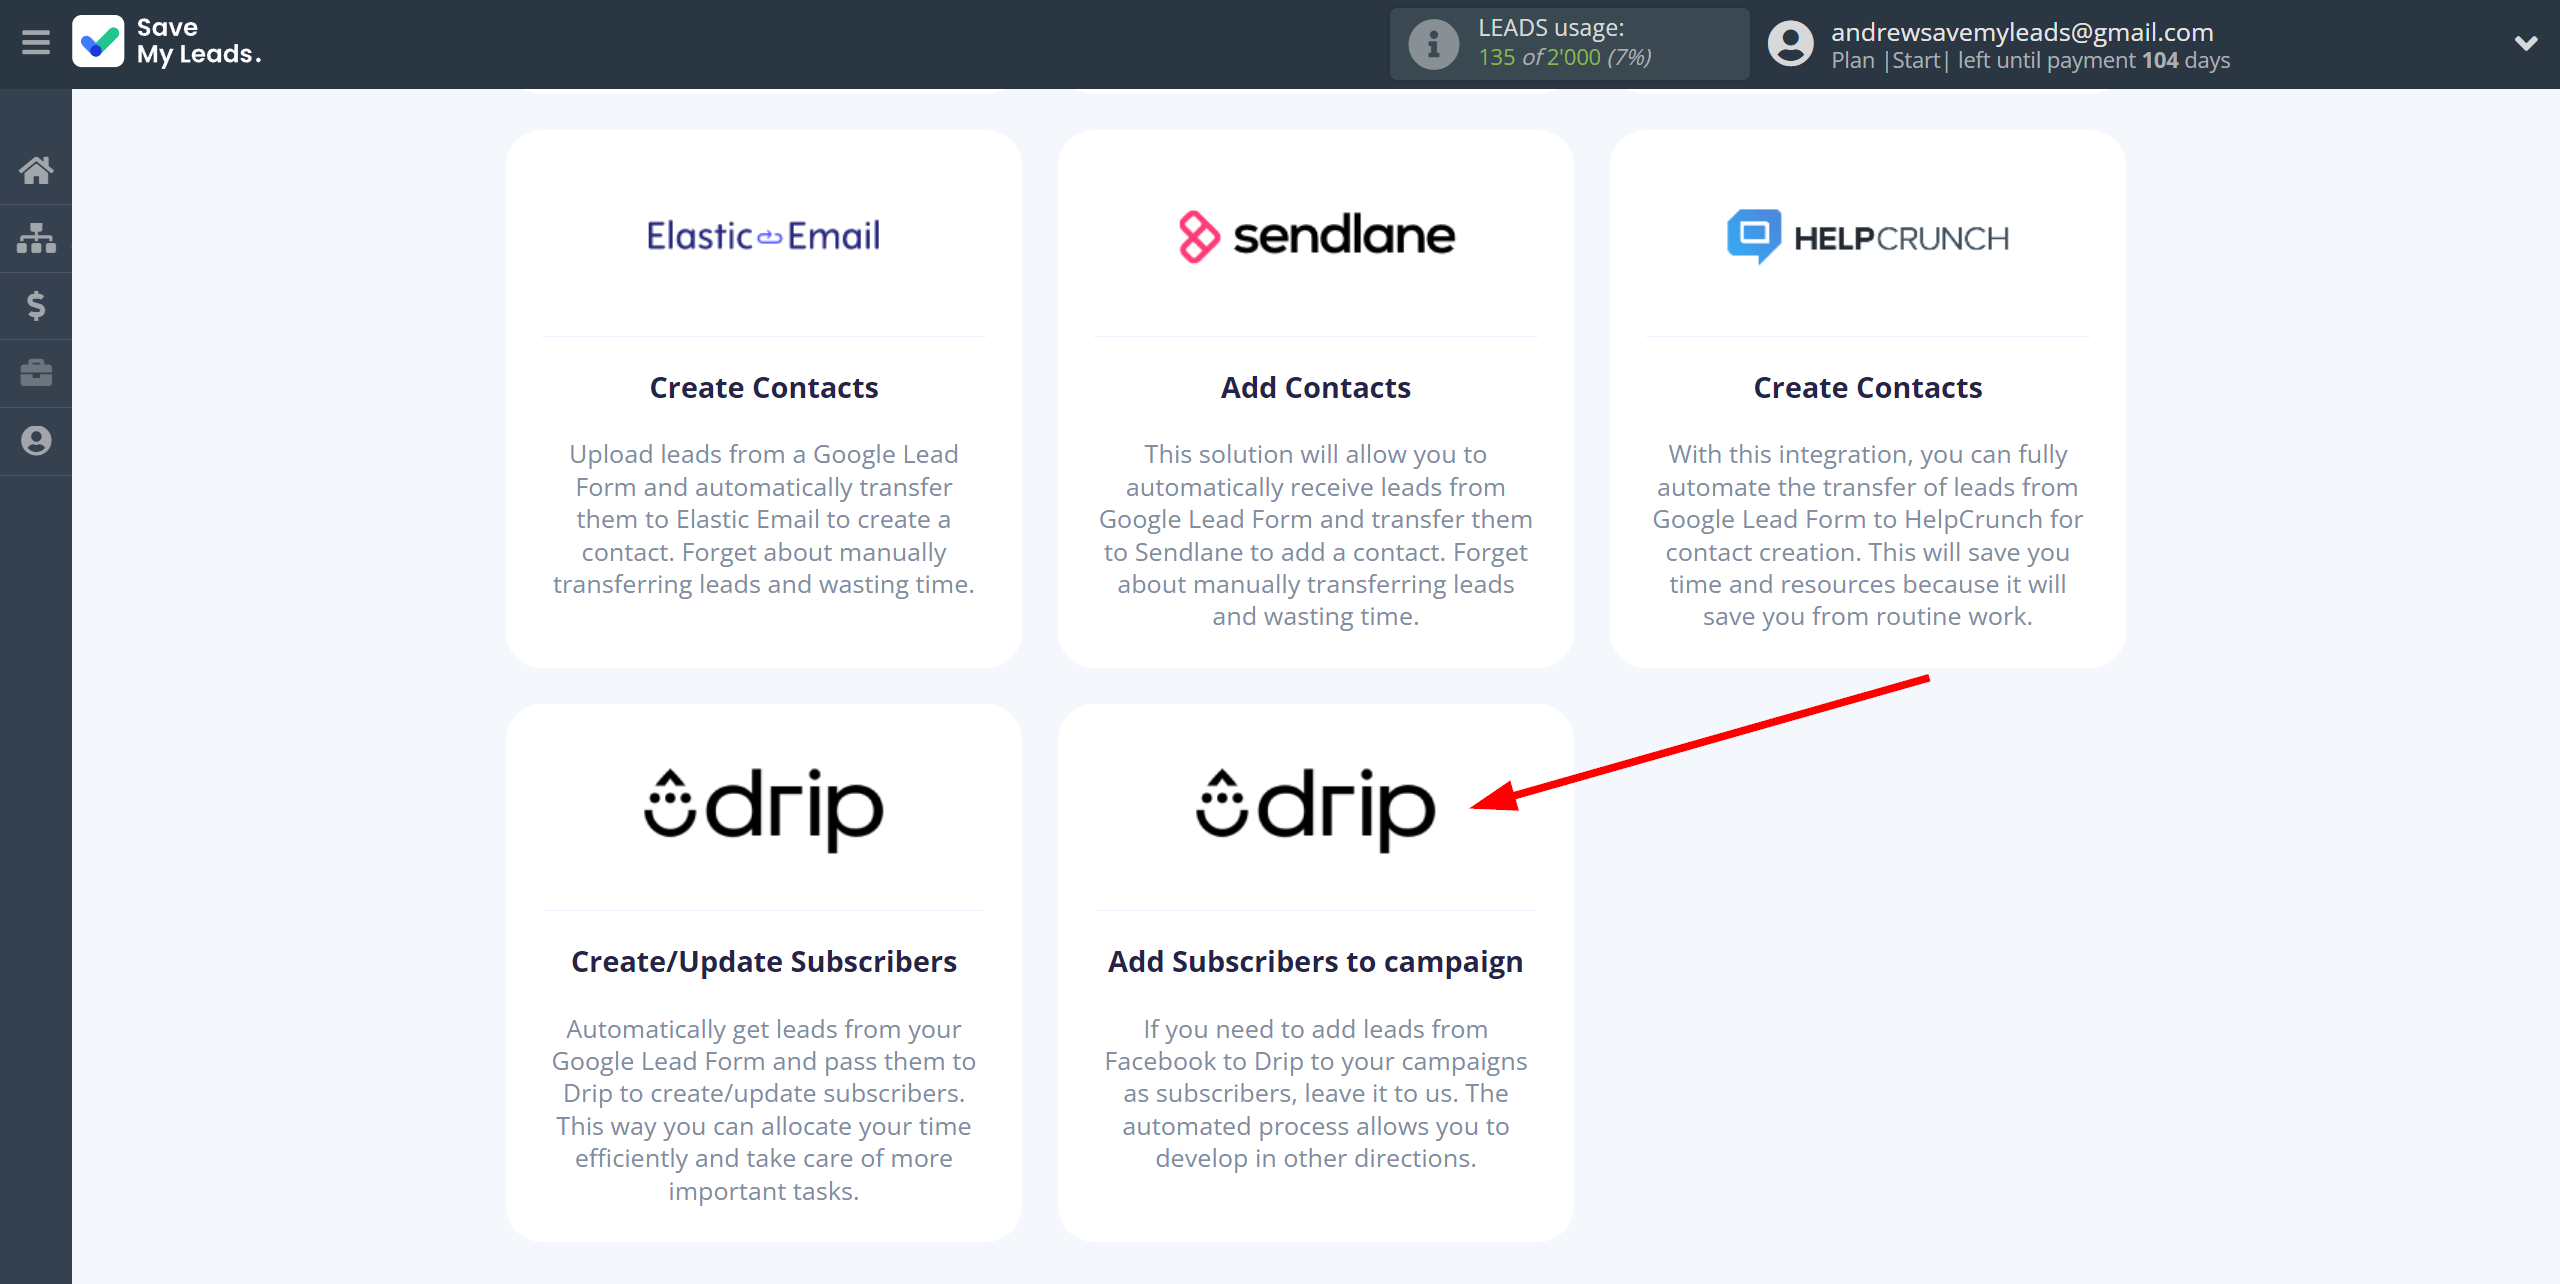Image resolution: width=2560 pixels, height=1284 pixels.
Task: Click the Plan Start payment days text
Action: pyautogui.click(x=2030, y=61)
